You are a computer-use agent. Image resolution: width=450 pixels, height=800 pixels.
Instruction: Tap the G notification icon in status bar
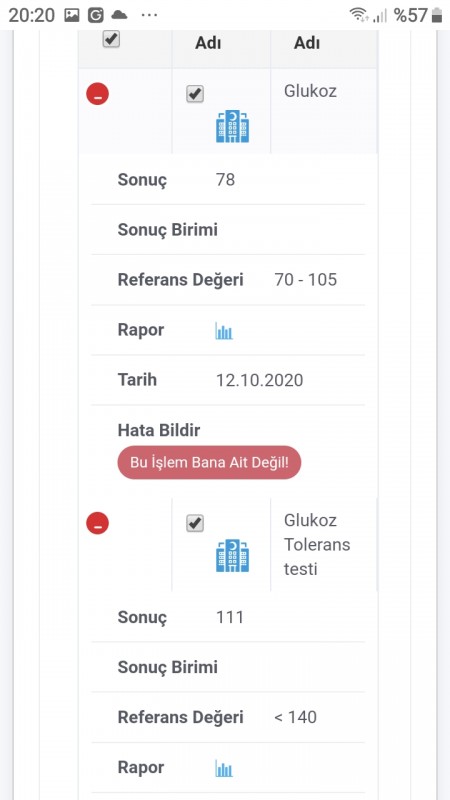click(95, 16)
